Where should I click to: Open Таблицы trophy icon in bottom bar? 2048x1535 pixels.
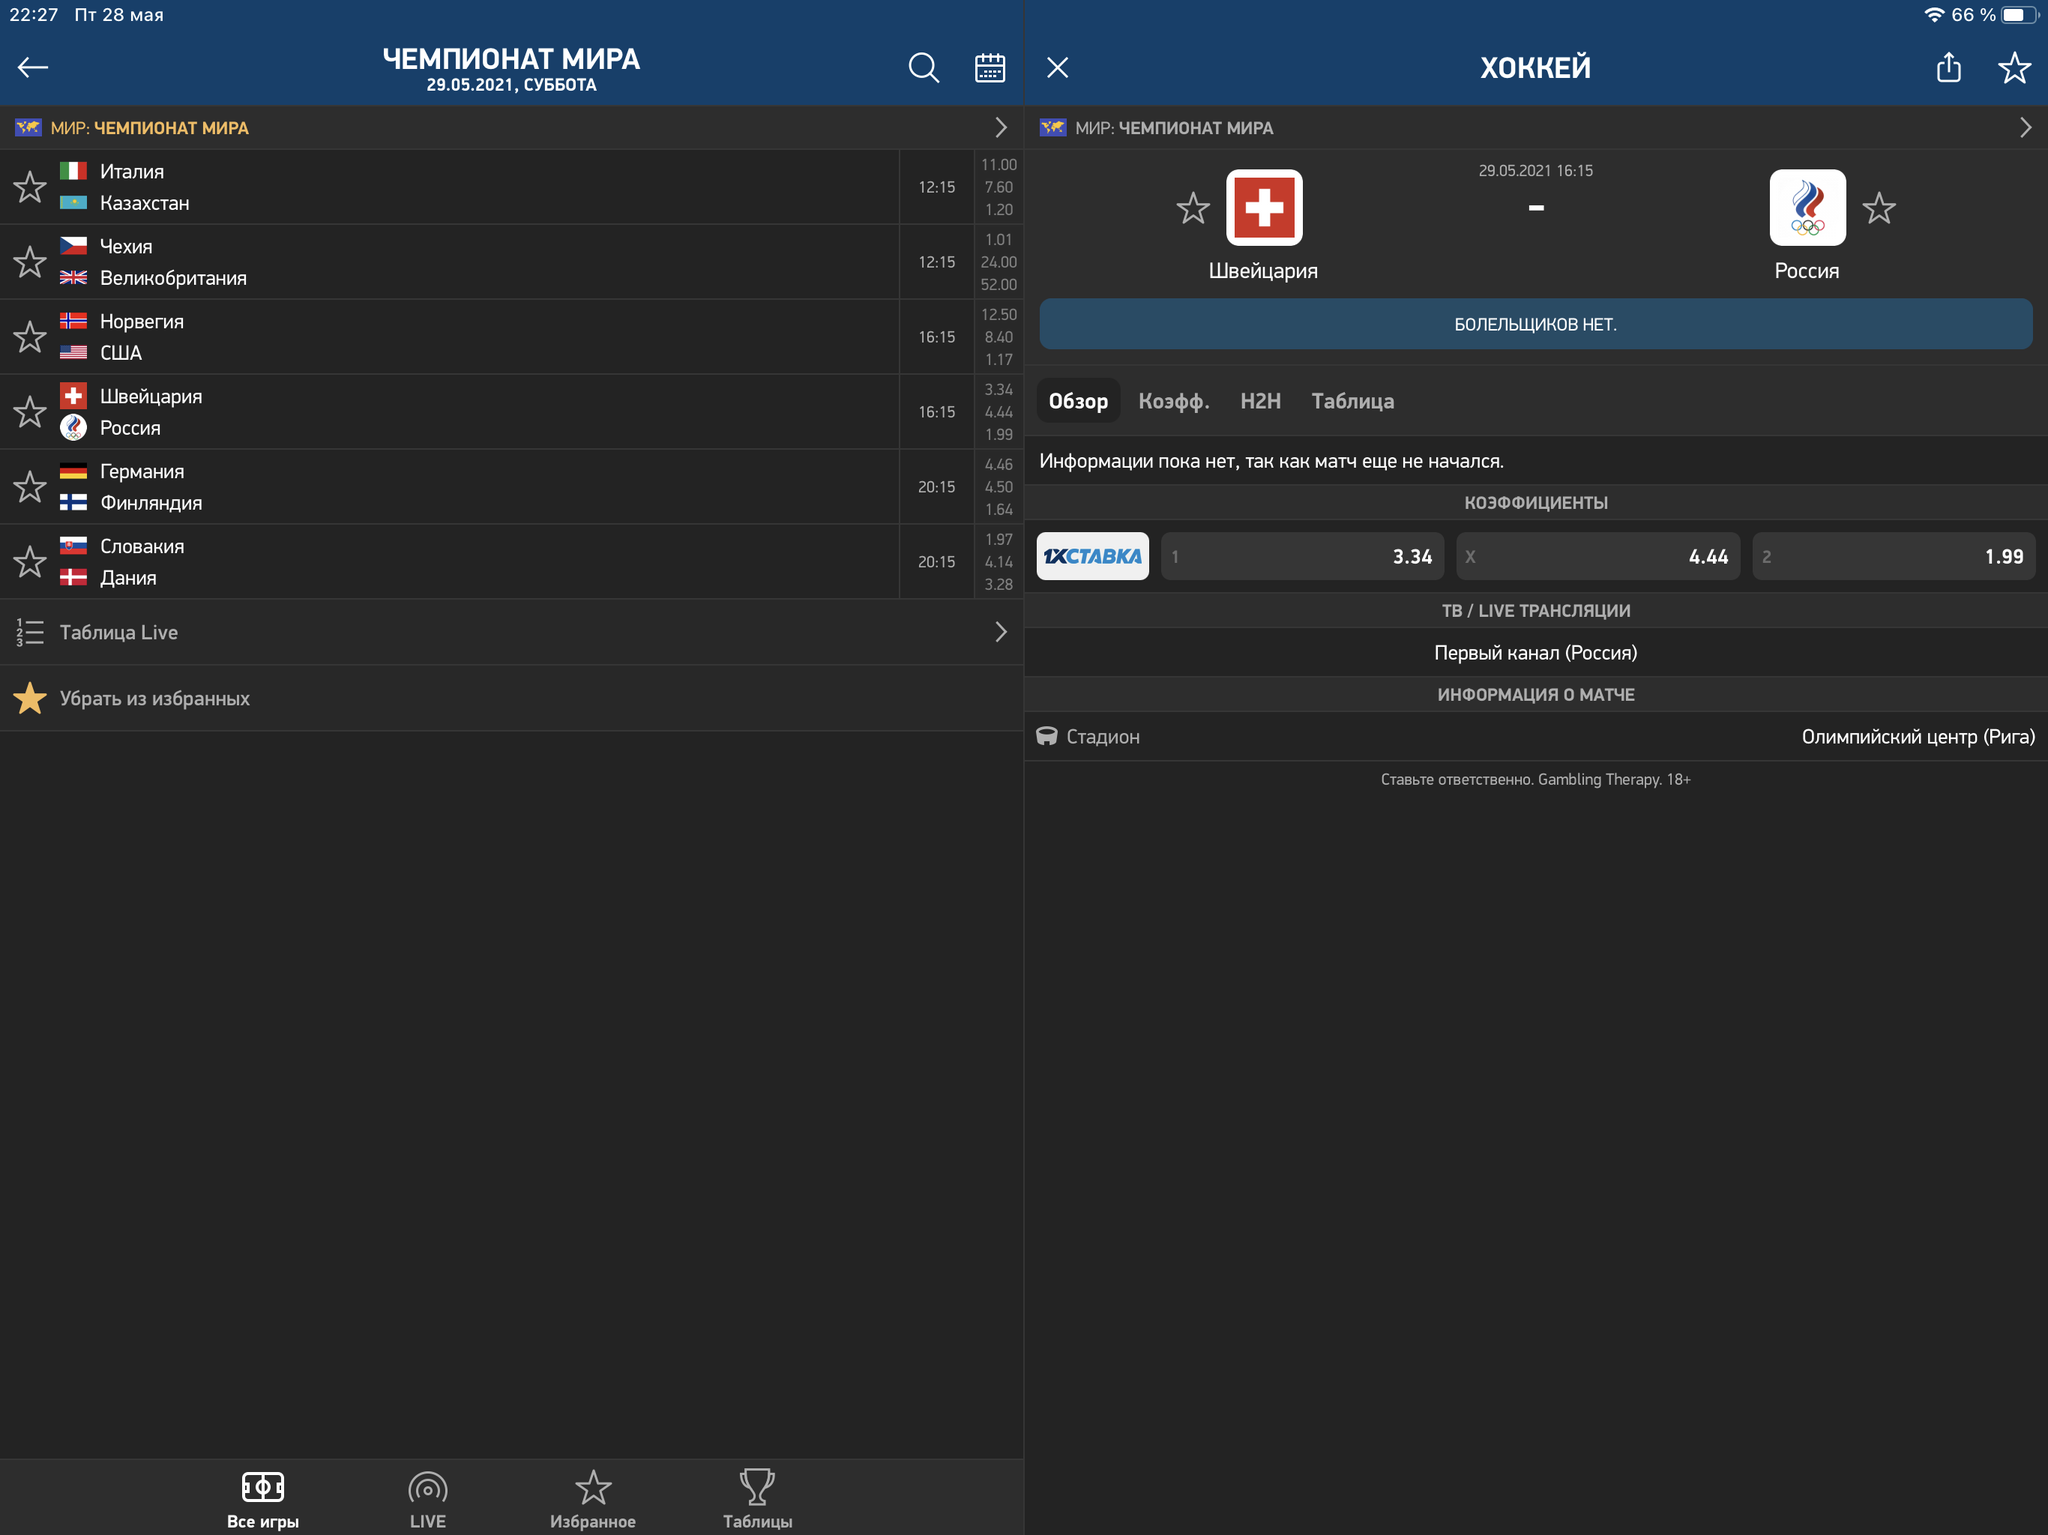[757, 1499]
